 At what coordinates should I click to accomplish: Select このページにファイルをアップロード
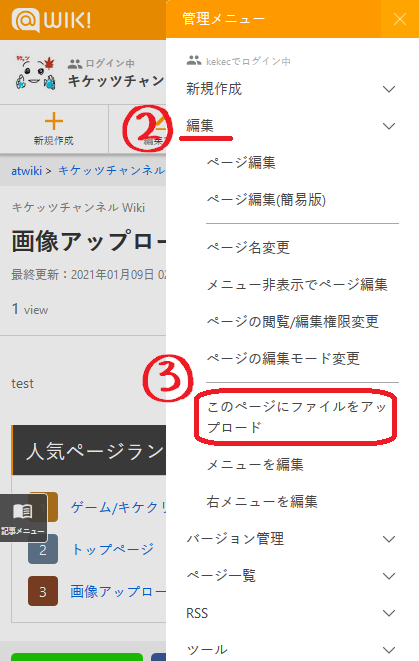[296, 416]
